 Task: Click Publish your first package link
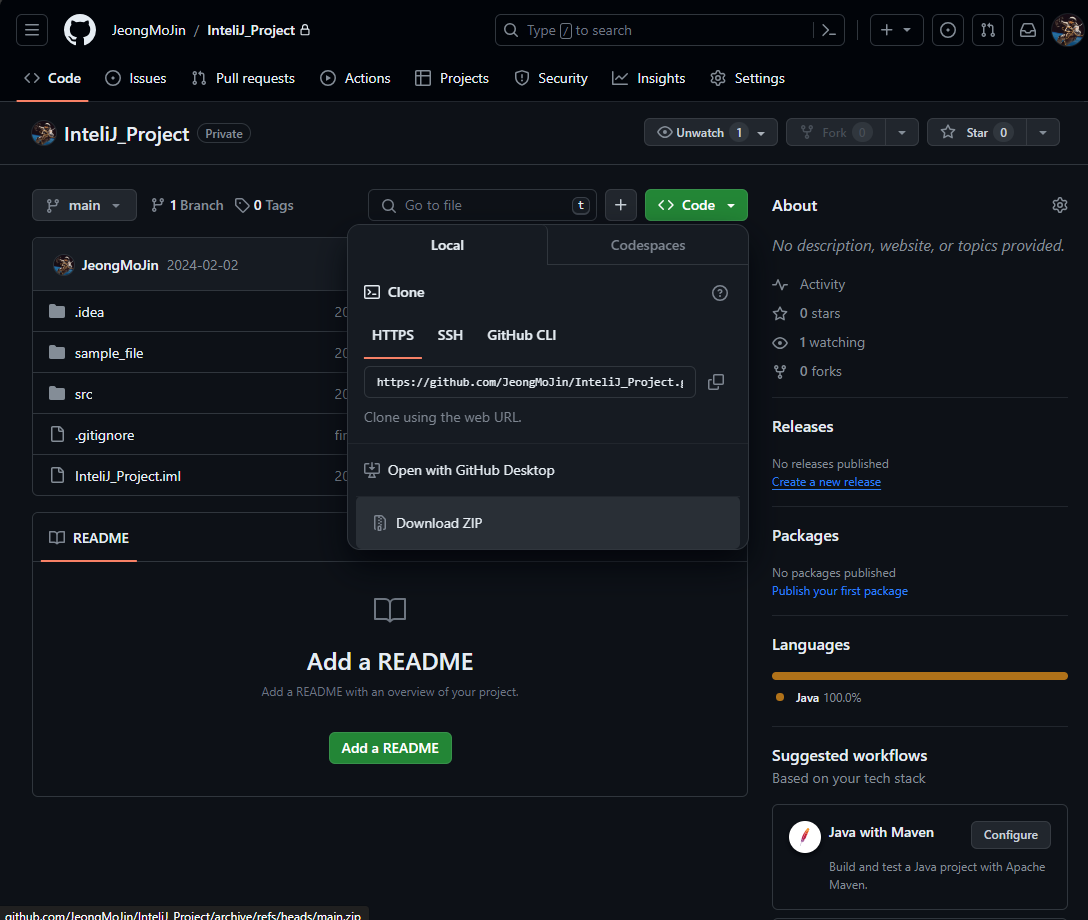tap(840, 590)
